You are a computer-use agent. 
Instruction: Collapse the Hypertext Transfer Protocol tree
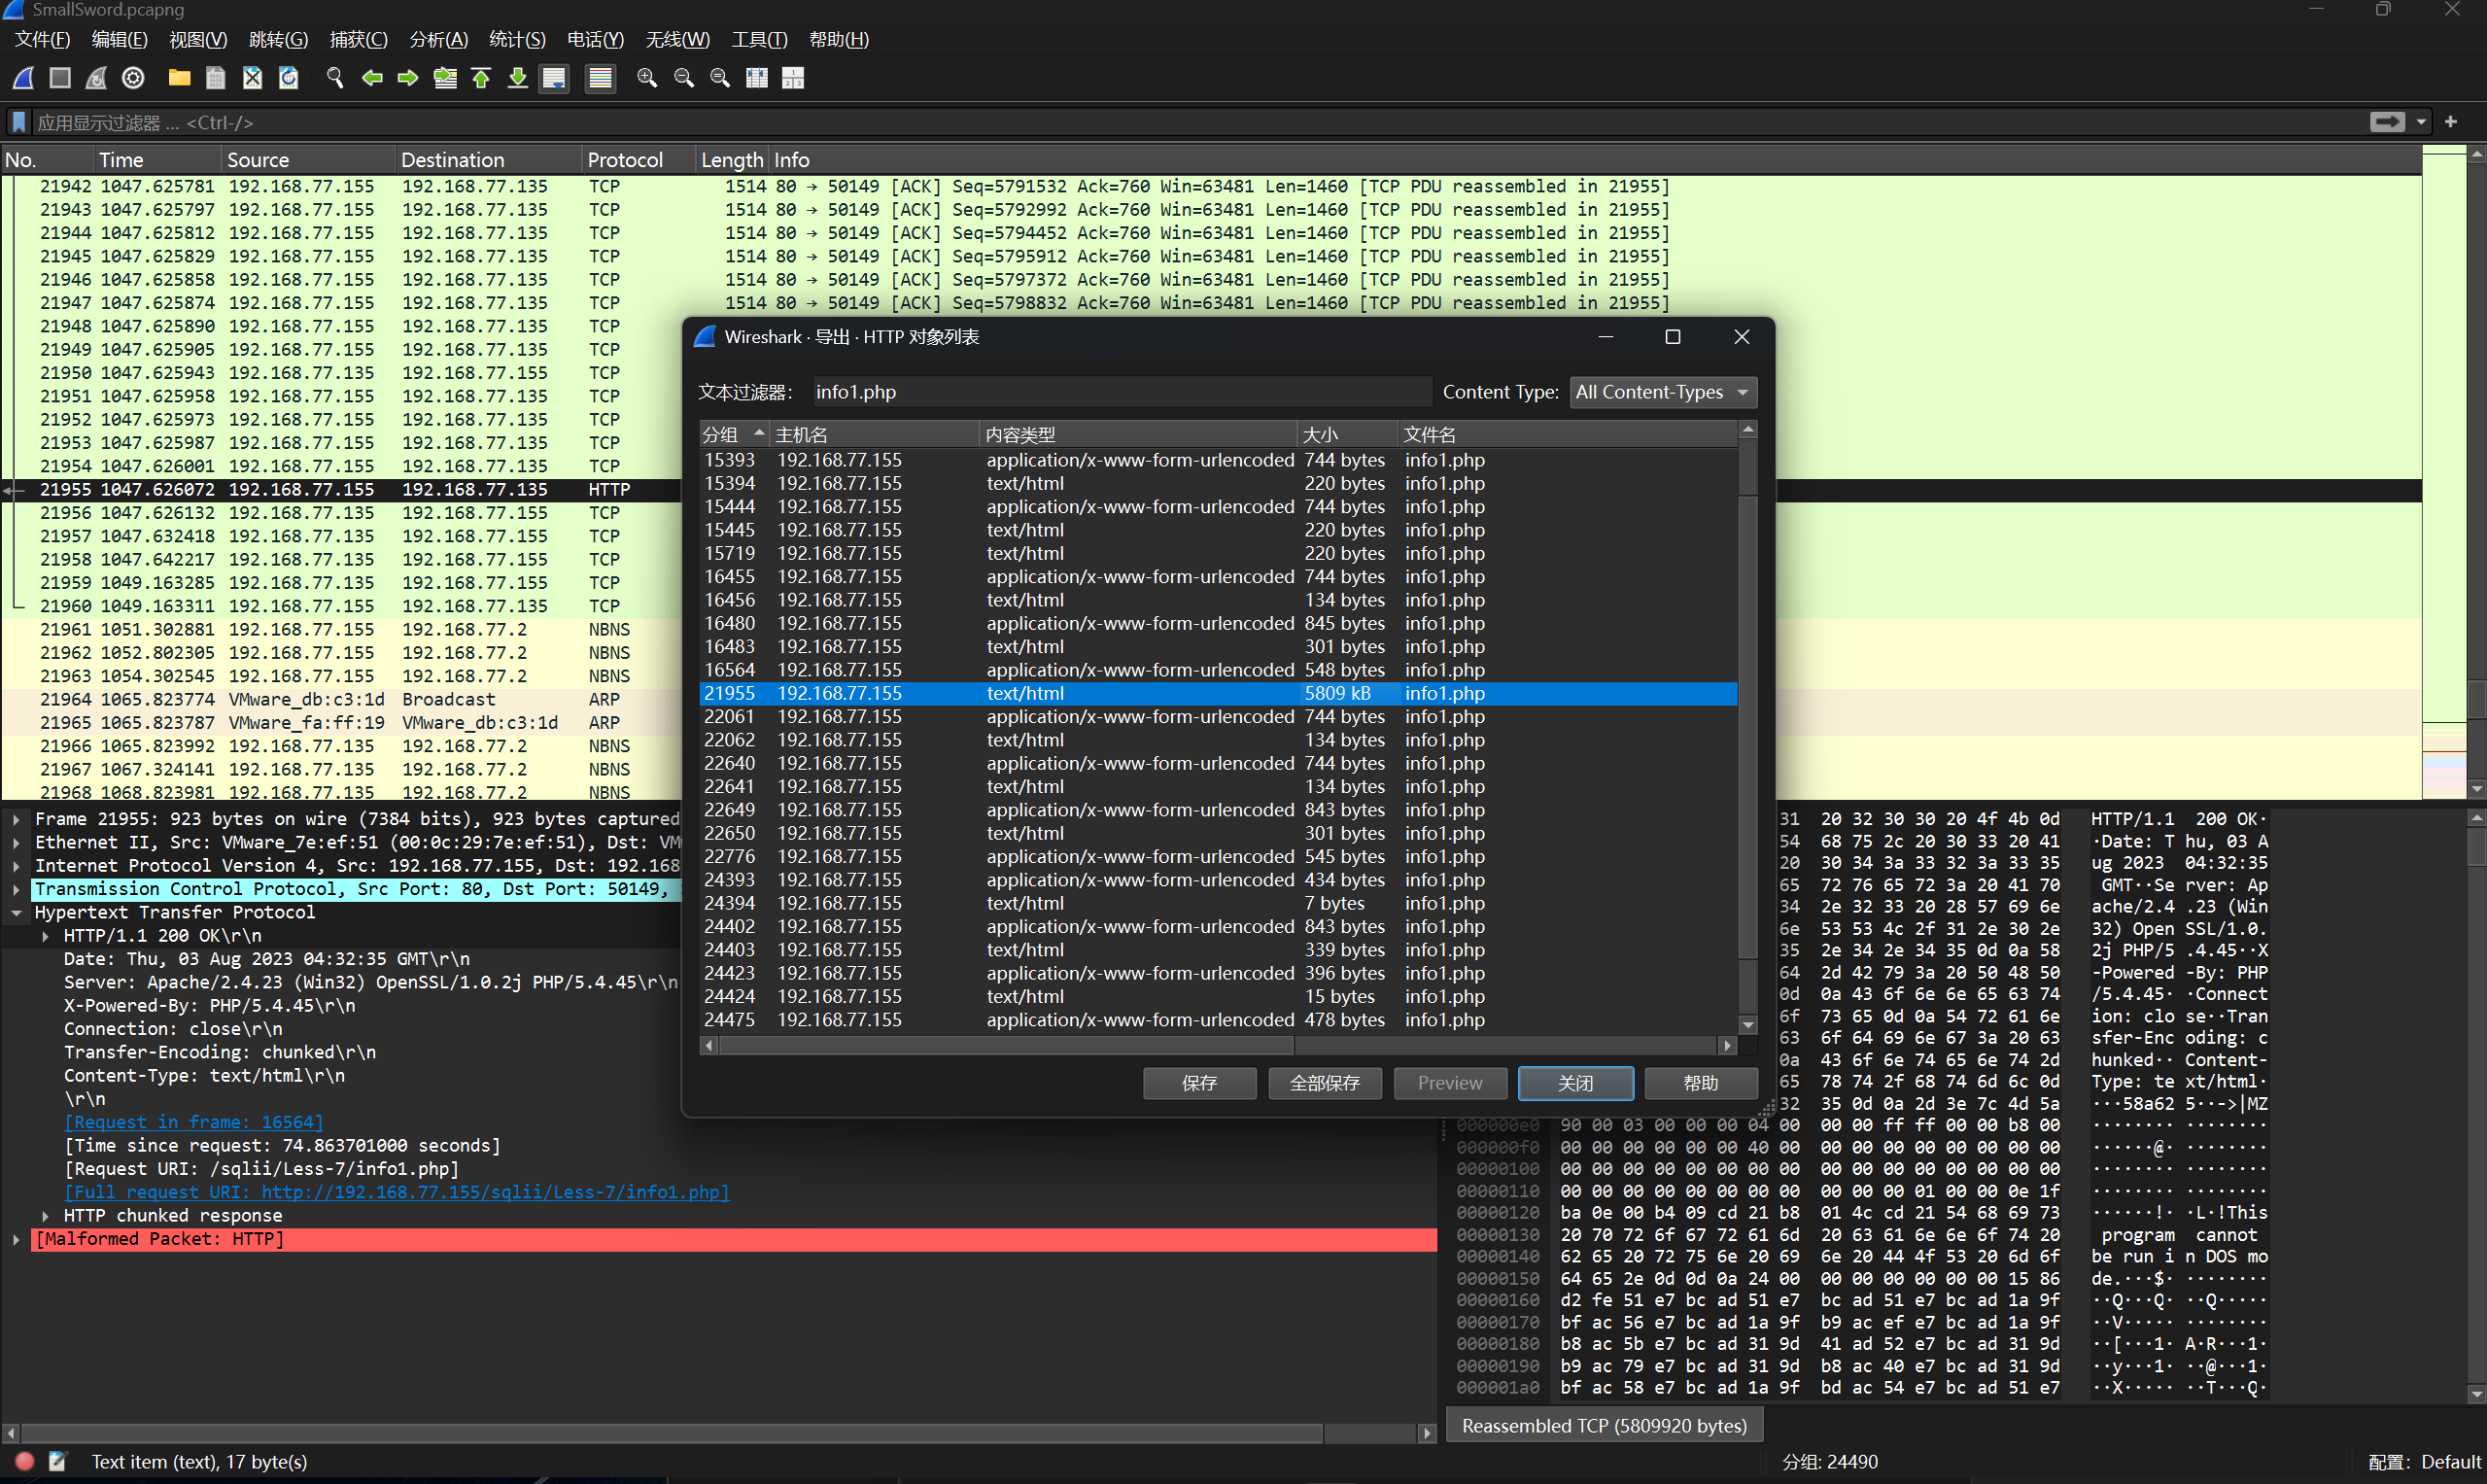click(16, 912)
